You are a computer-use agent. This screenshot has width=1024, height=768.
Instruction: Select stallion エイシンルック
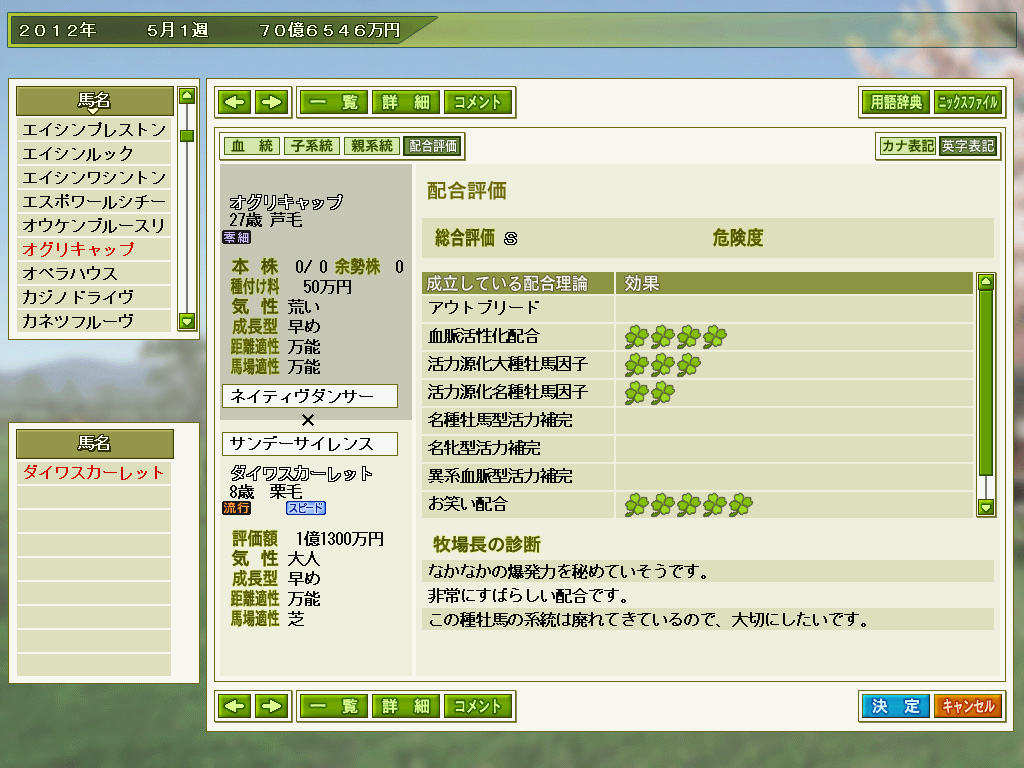94,153
